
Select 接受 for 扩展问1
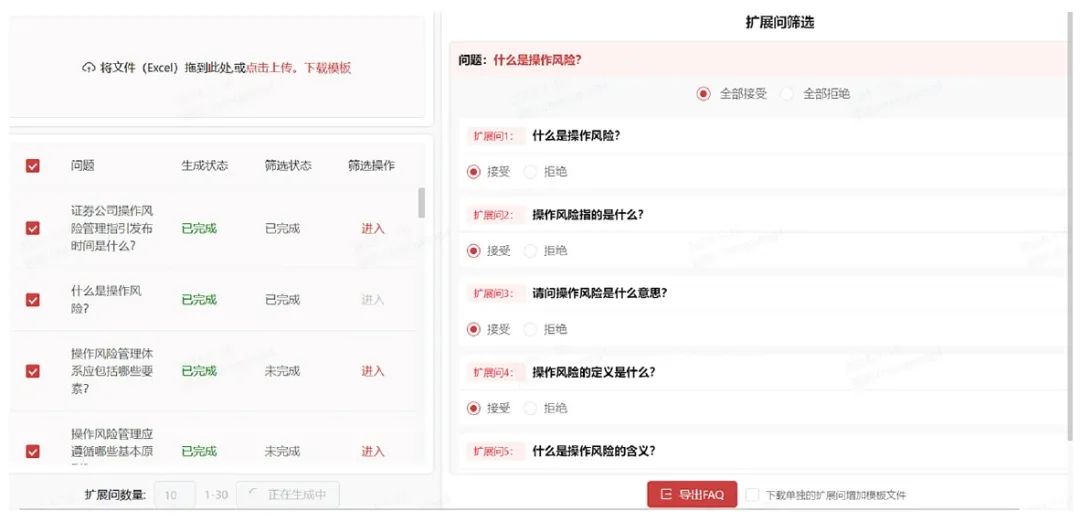click(473, 171)
